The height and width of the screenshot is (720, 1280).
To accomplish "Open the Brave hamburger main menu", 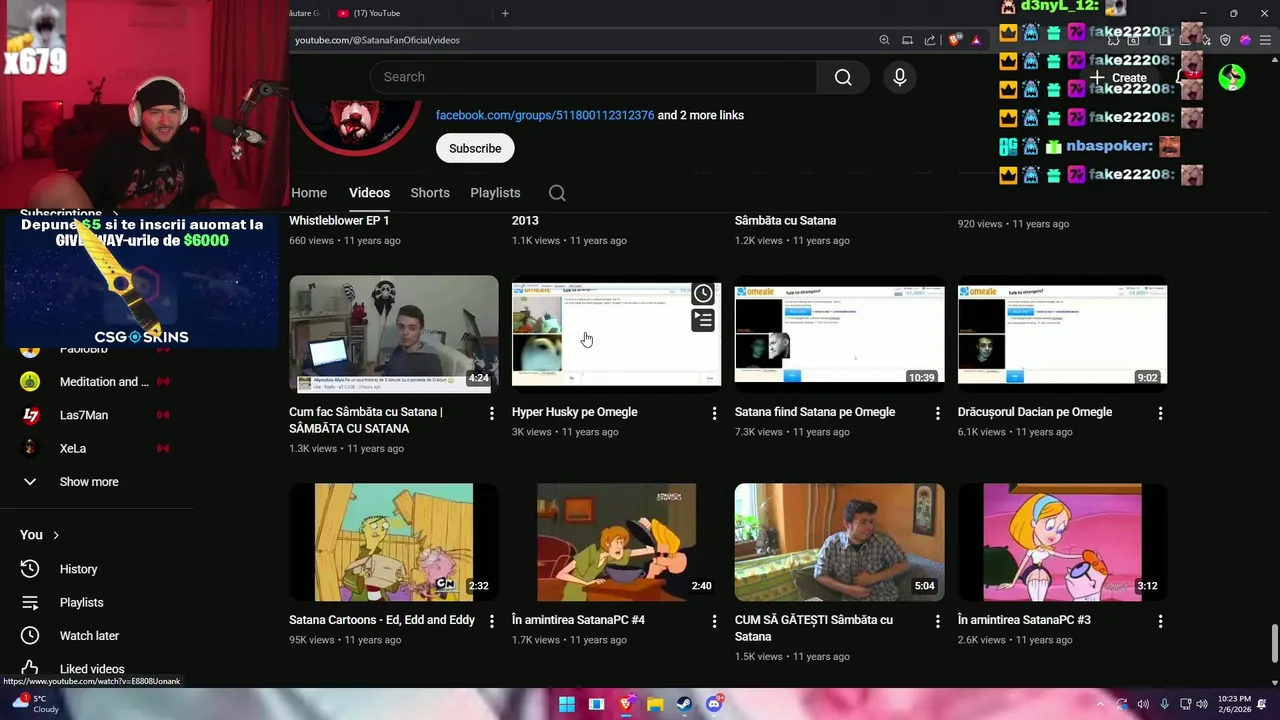I will (1264, 40).
